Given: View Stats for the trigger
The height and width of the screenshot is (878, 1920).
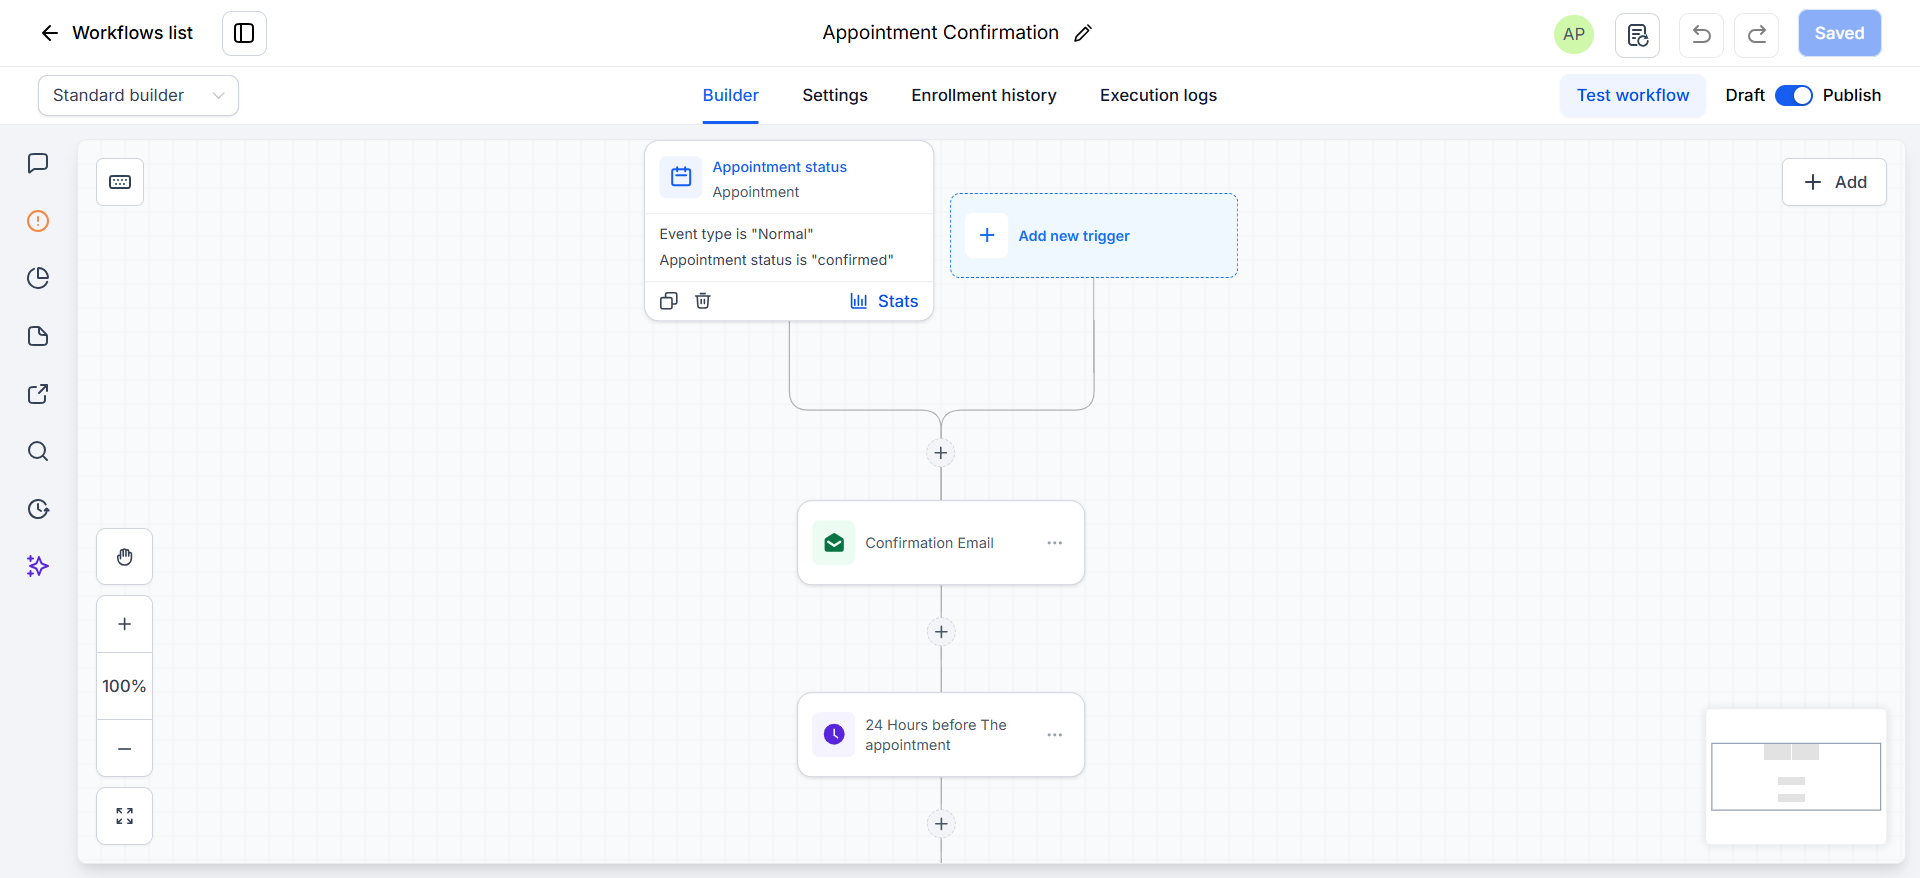Looking at the screenshot, I should coord(884,301).
